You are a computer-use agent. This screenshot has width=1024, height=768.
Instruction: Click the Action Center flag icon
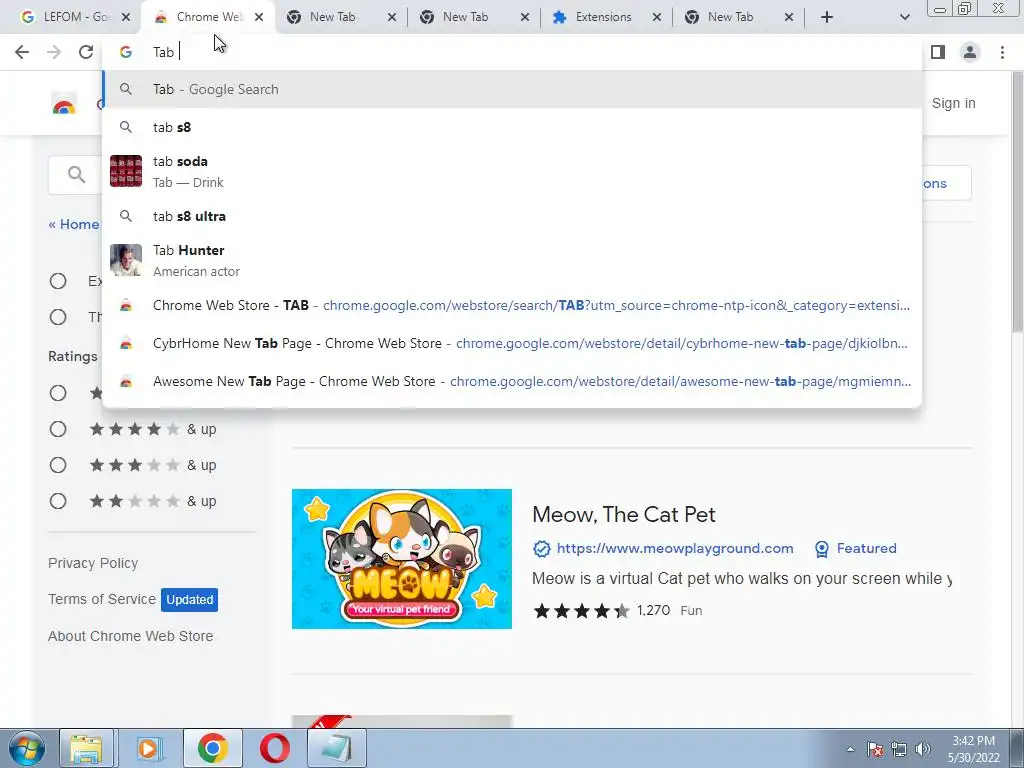coord(875,749)
